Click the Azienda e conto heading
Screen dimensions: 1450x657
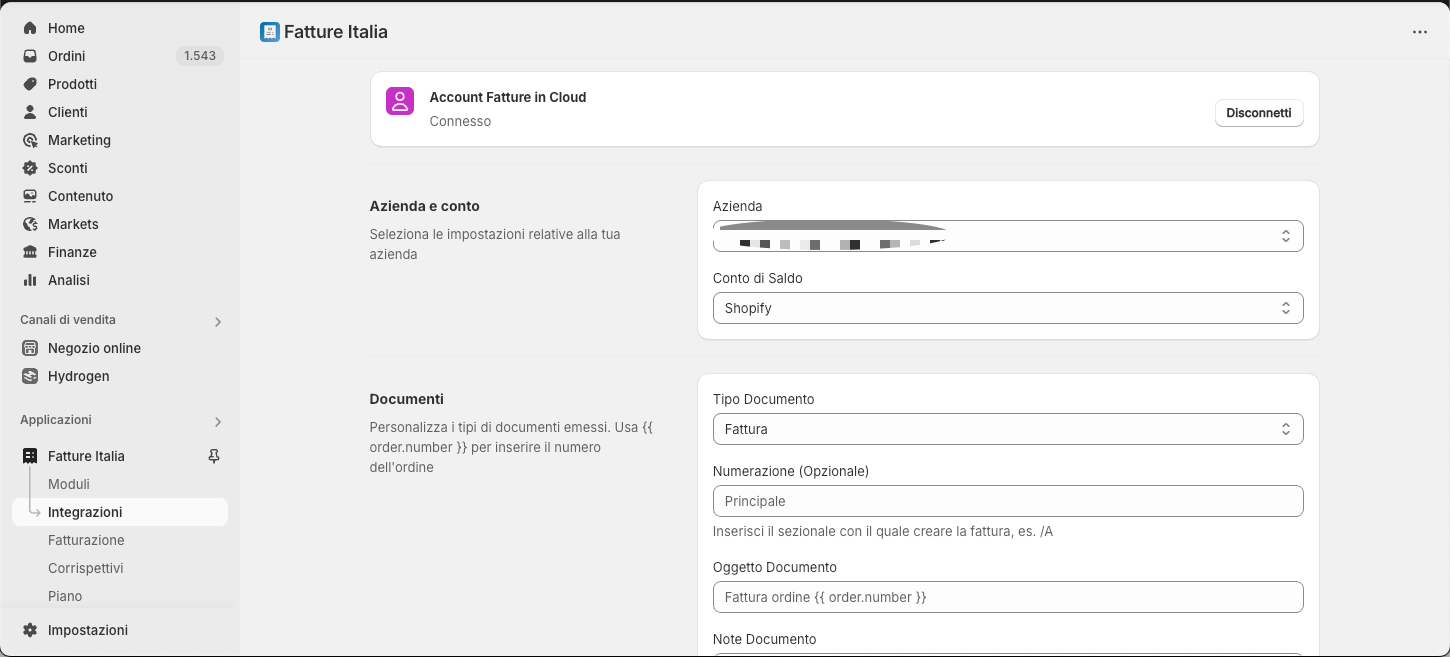(425, 206)
